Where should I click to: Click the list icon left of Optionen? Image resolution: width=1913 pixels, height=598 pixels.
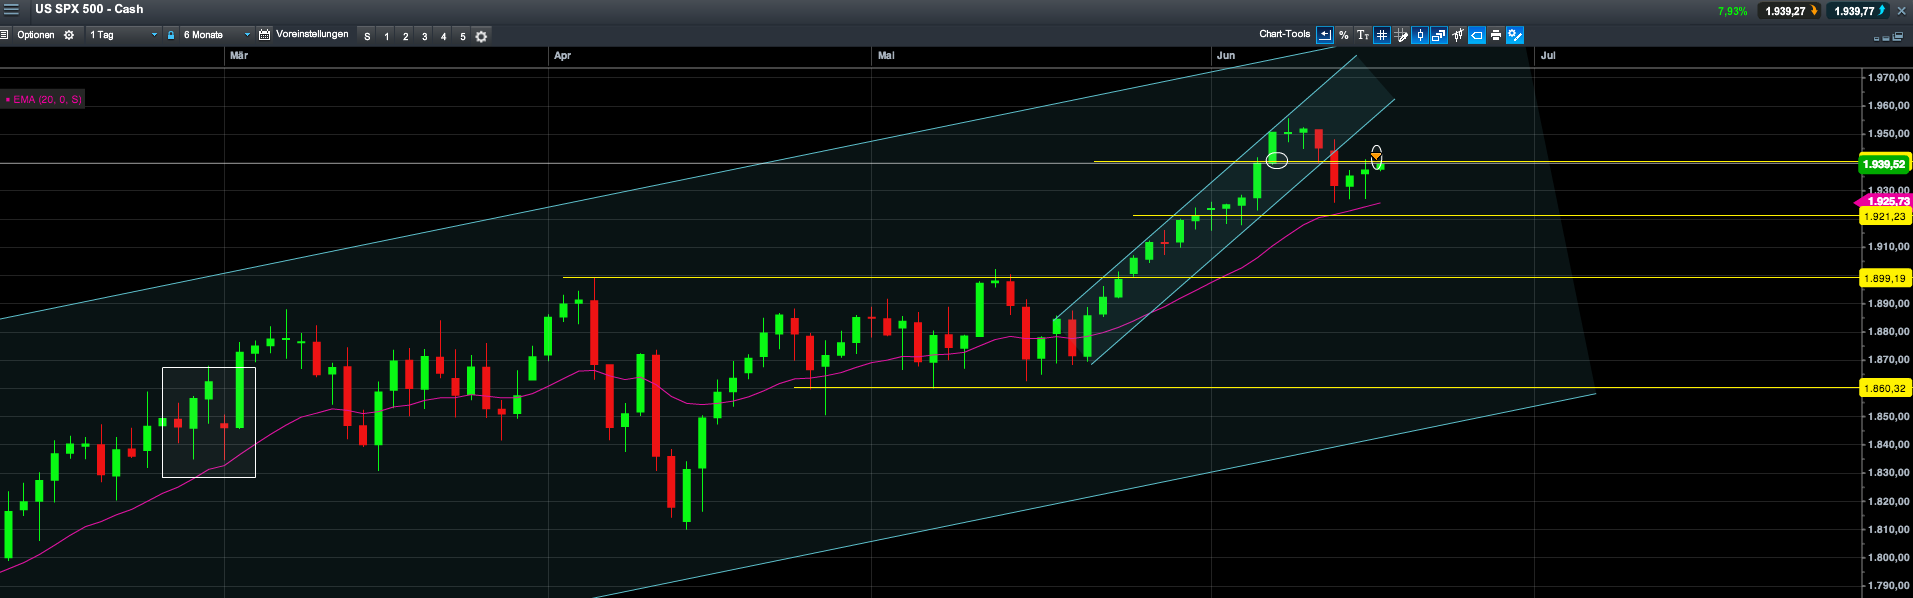pyautogui.click(x=4, y=35)
